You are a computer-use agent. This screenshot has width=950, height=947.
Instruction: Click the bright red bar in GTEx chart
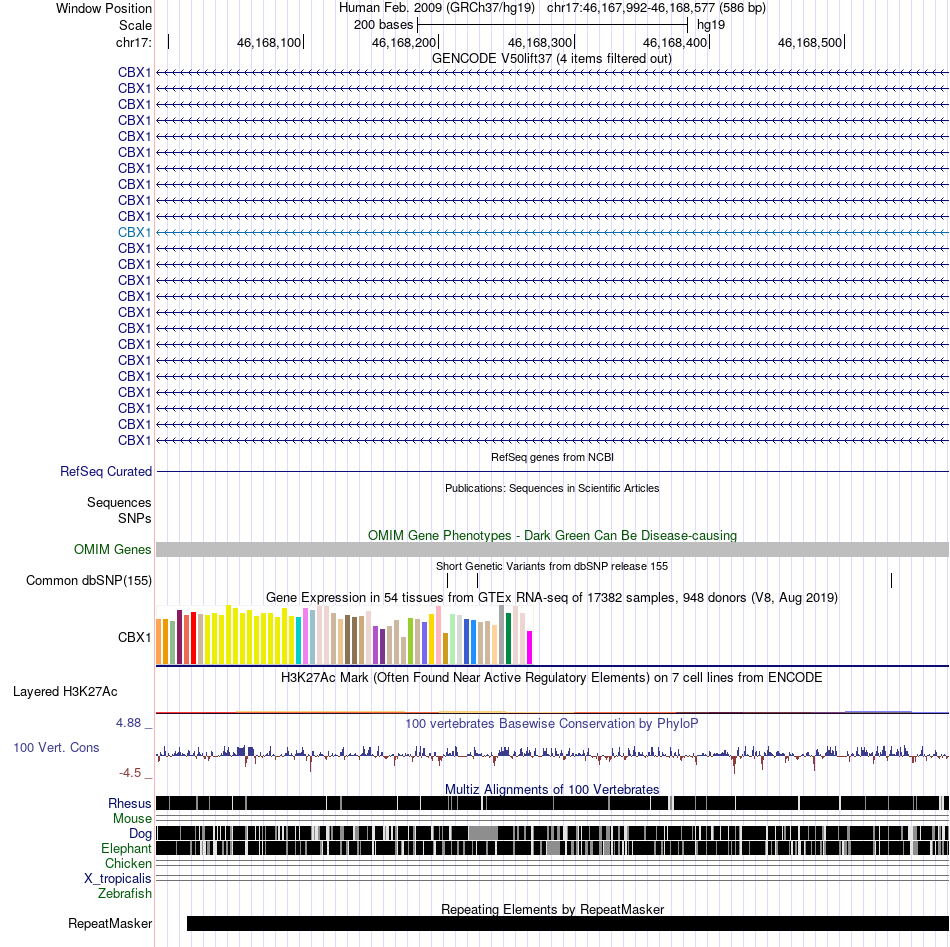pos(193,638)
